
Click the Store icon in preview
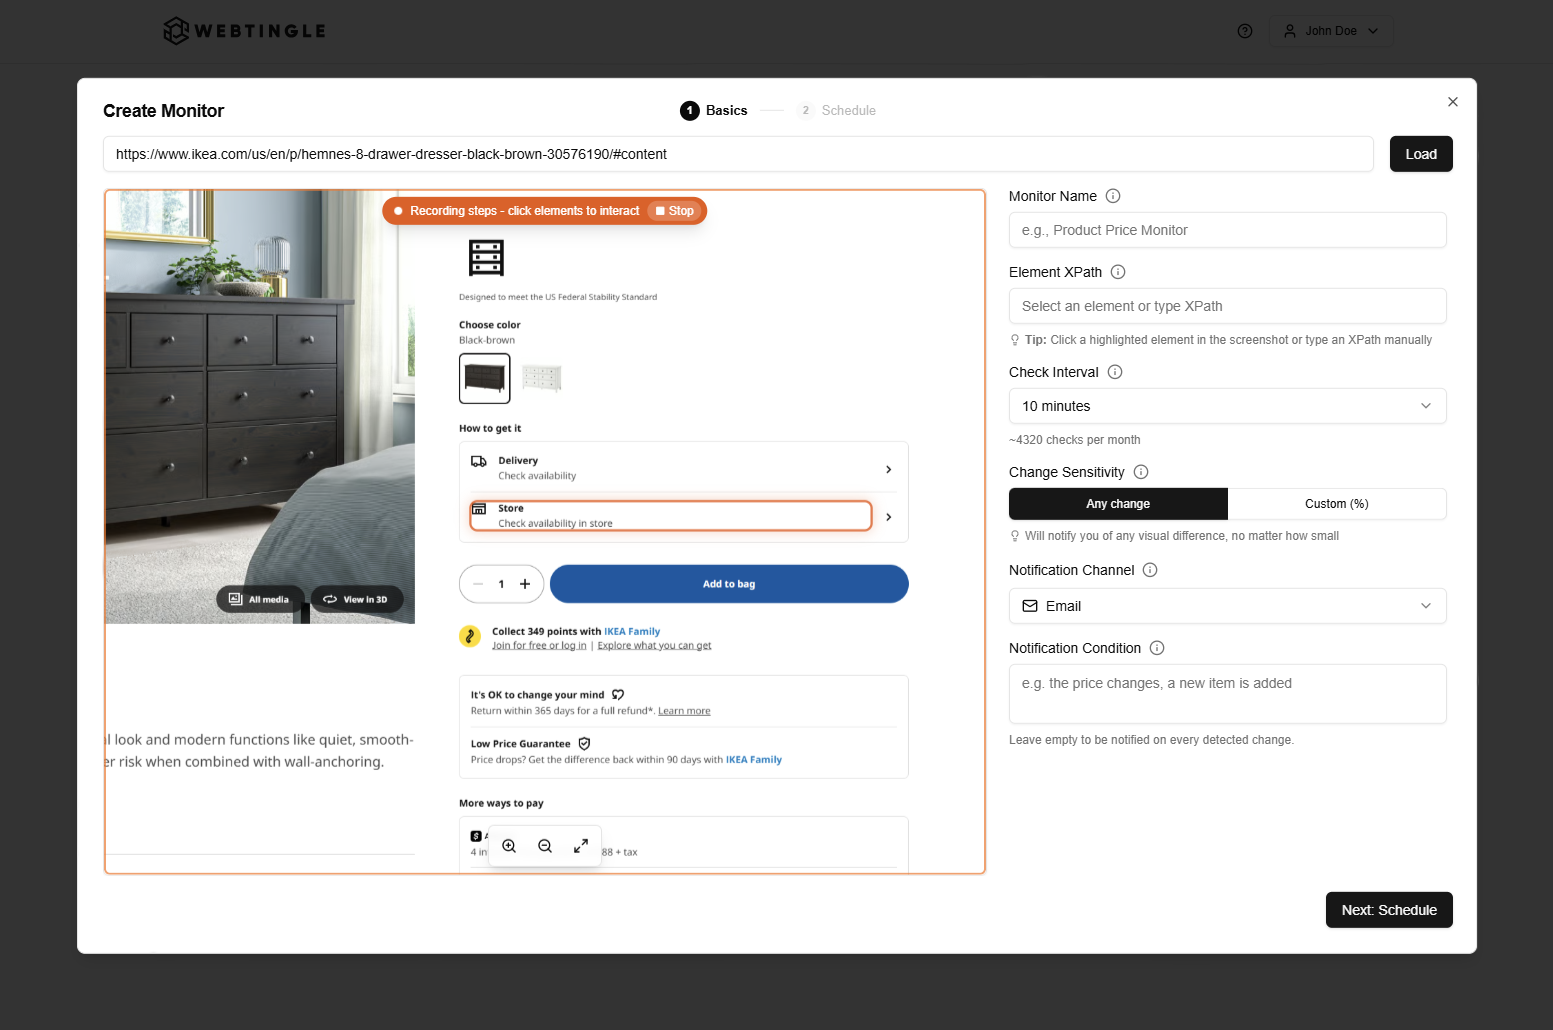[479, 509]
